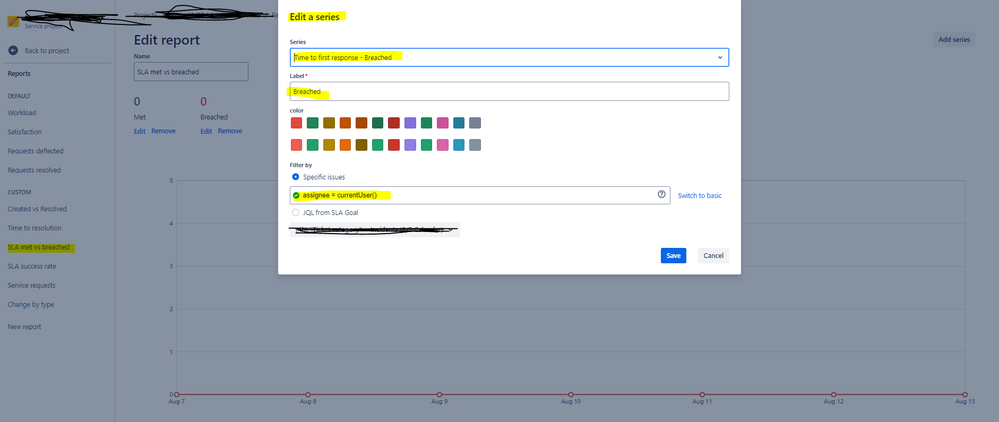Viewport: 999px width, 422px height.
Task: Click the chart data point at Aug 7
Action: [x=176, y=395]
